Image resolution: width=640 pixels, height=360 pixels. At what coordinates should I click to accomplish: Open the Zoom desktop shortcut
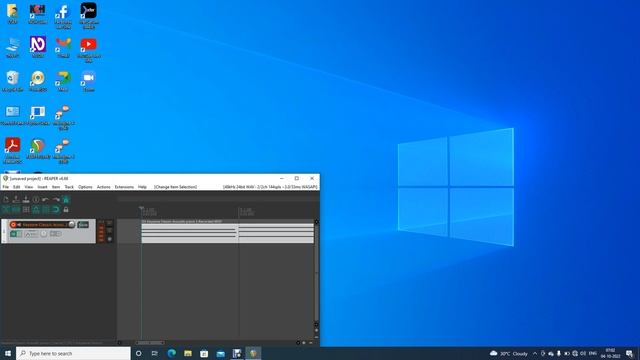pos(89,81)
